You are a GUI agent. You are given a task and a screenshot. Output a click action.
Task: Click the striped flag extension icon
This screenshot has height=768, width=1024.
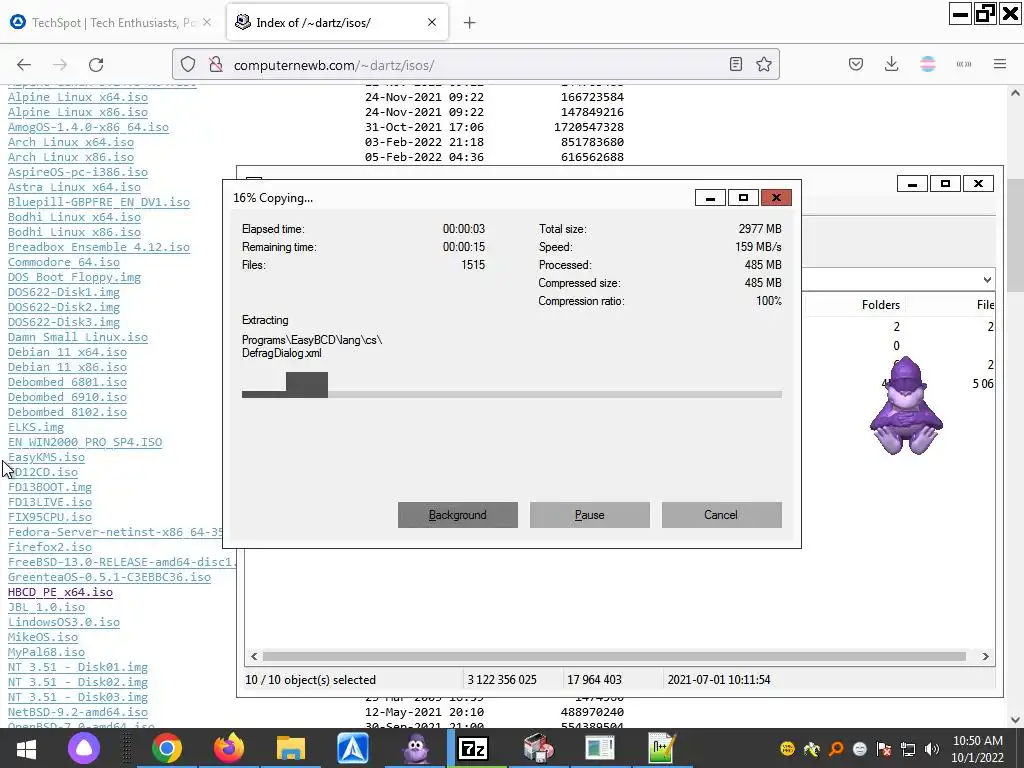pyautogui.click(x=927, y=64)
